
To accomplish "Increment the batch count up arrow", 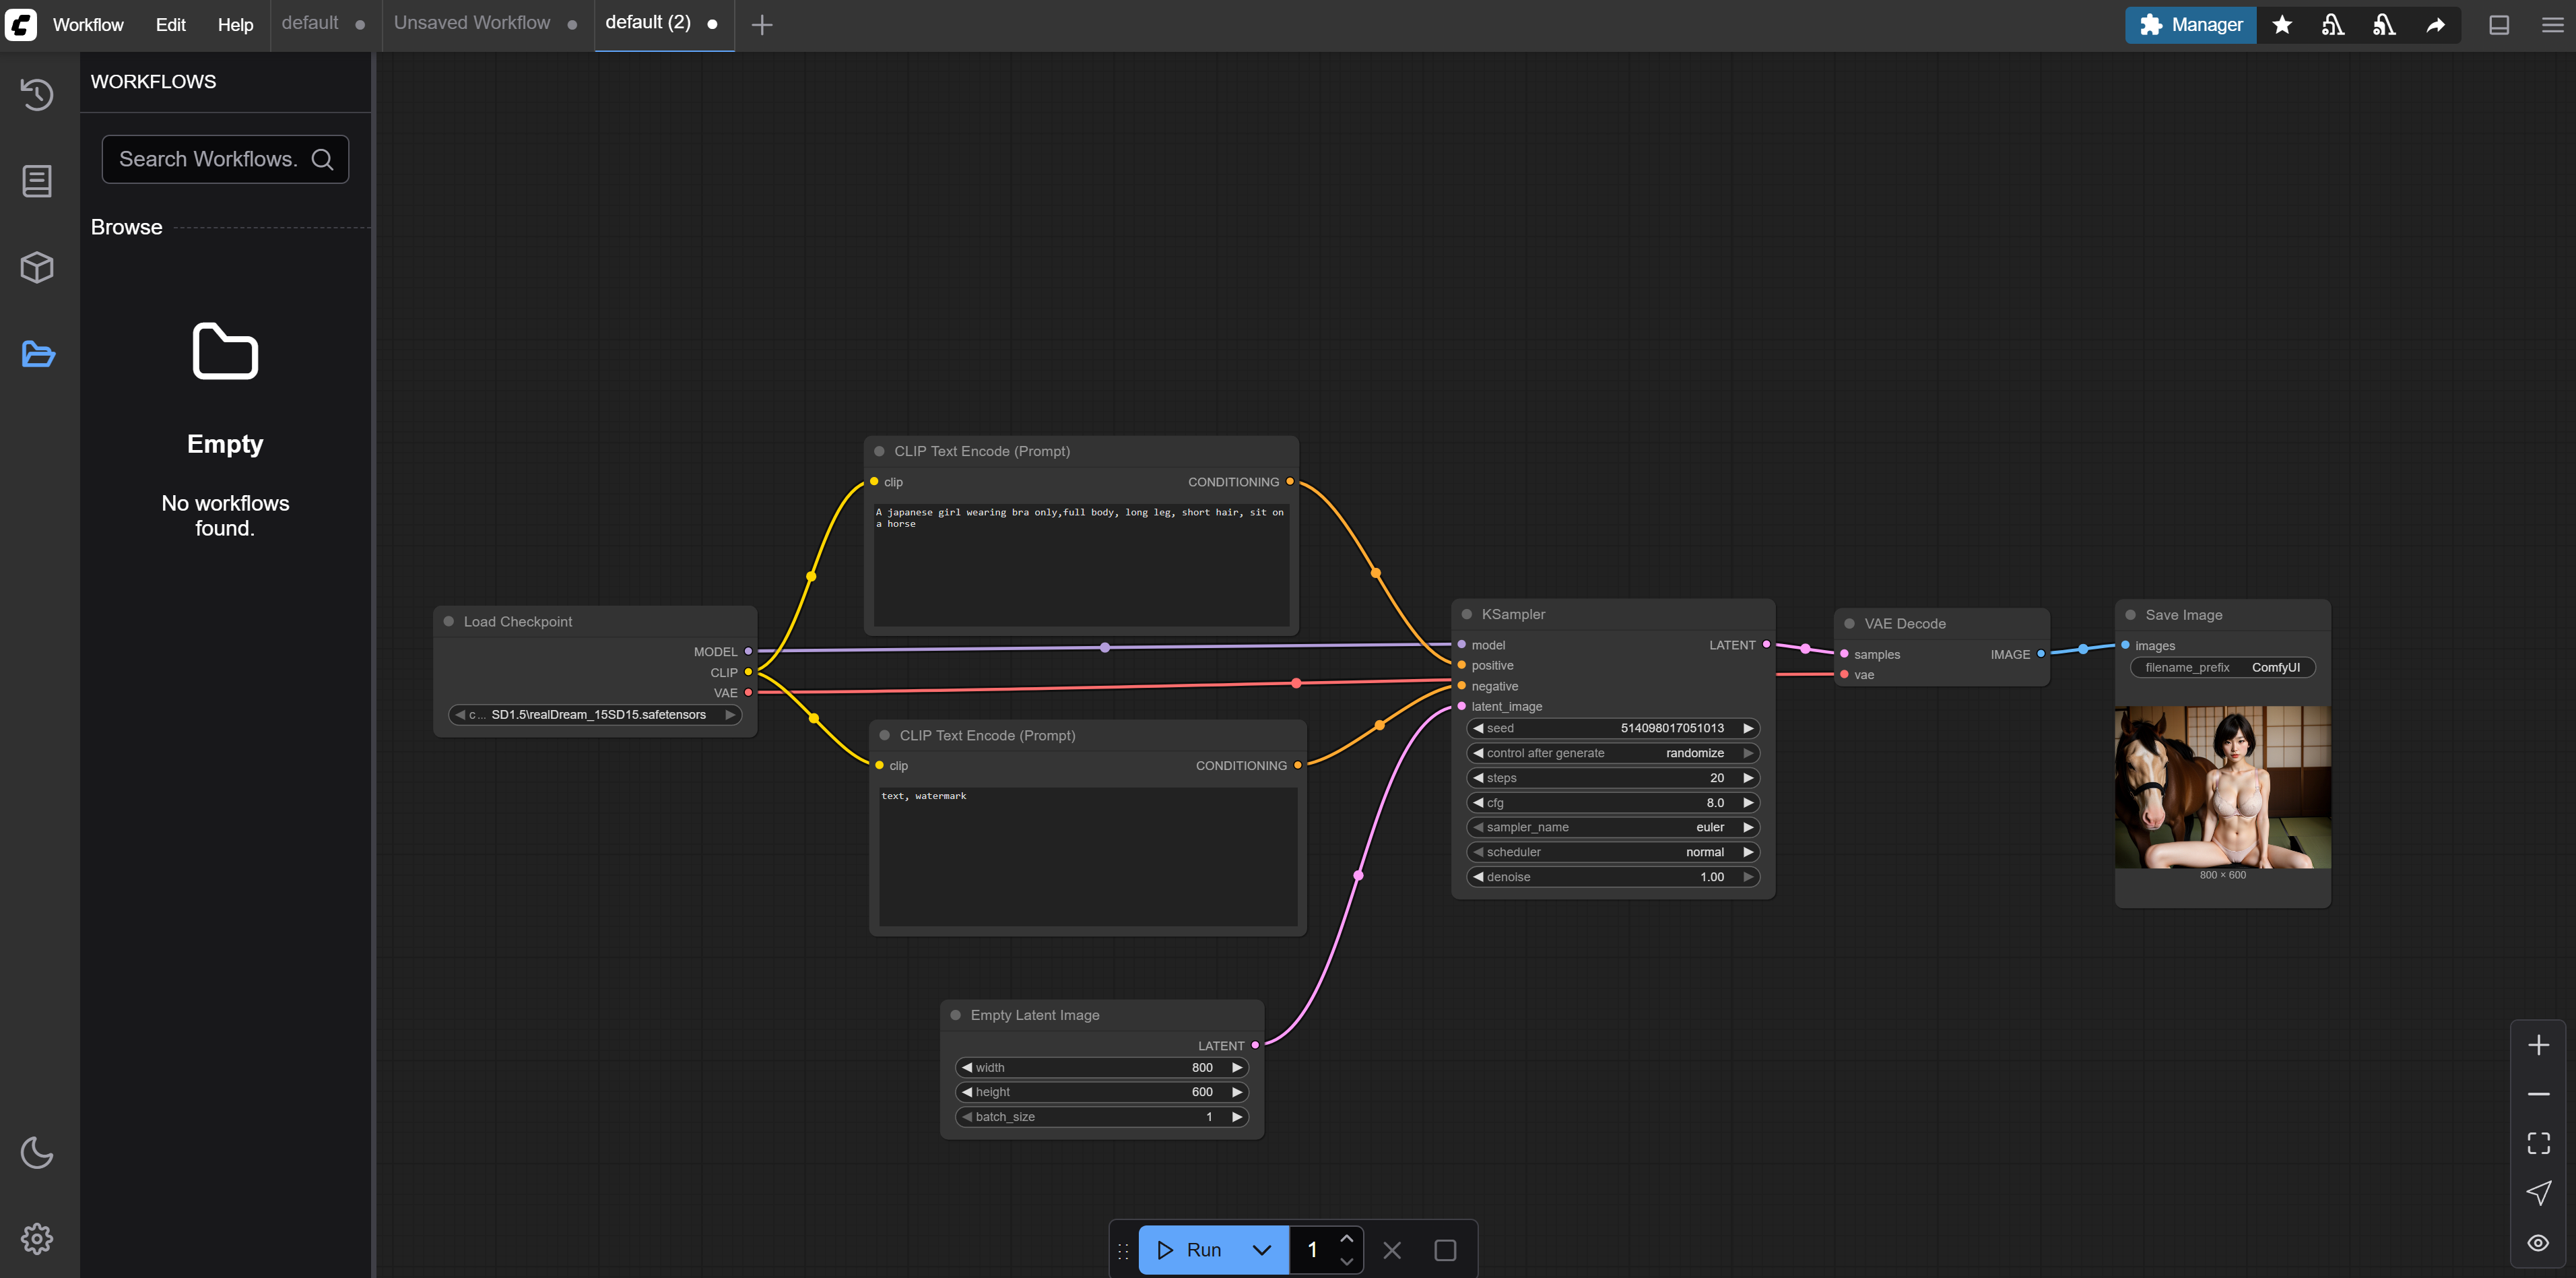I will [1346, 1239].
